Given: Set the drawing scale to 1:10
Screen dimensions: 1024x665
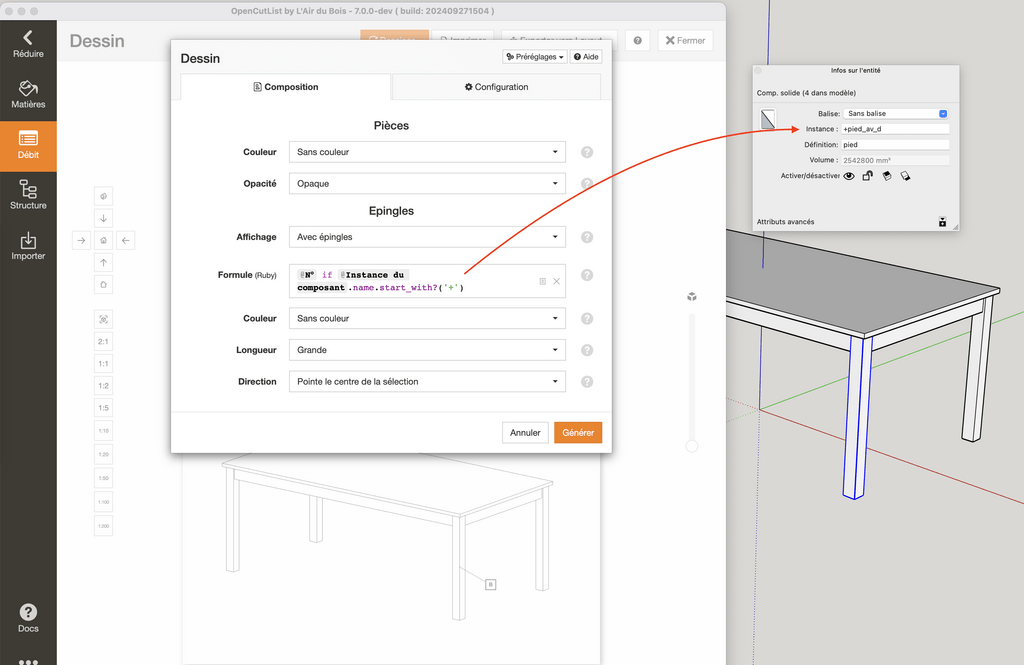Looking at the screenshot, I should (x=103, y=431).
